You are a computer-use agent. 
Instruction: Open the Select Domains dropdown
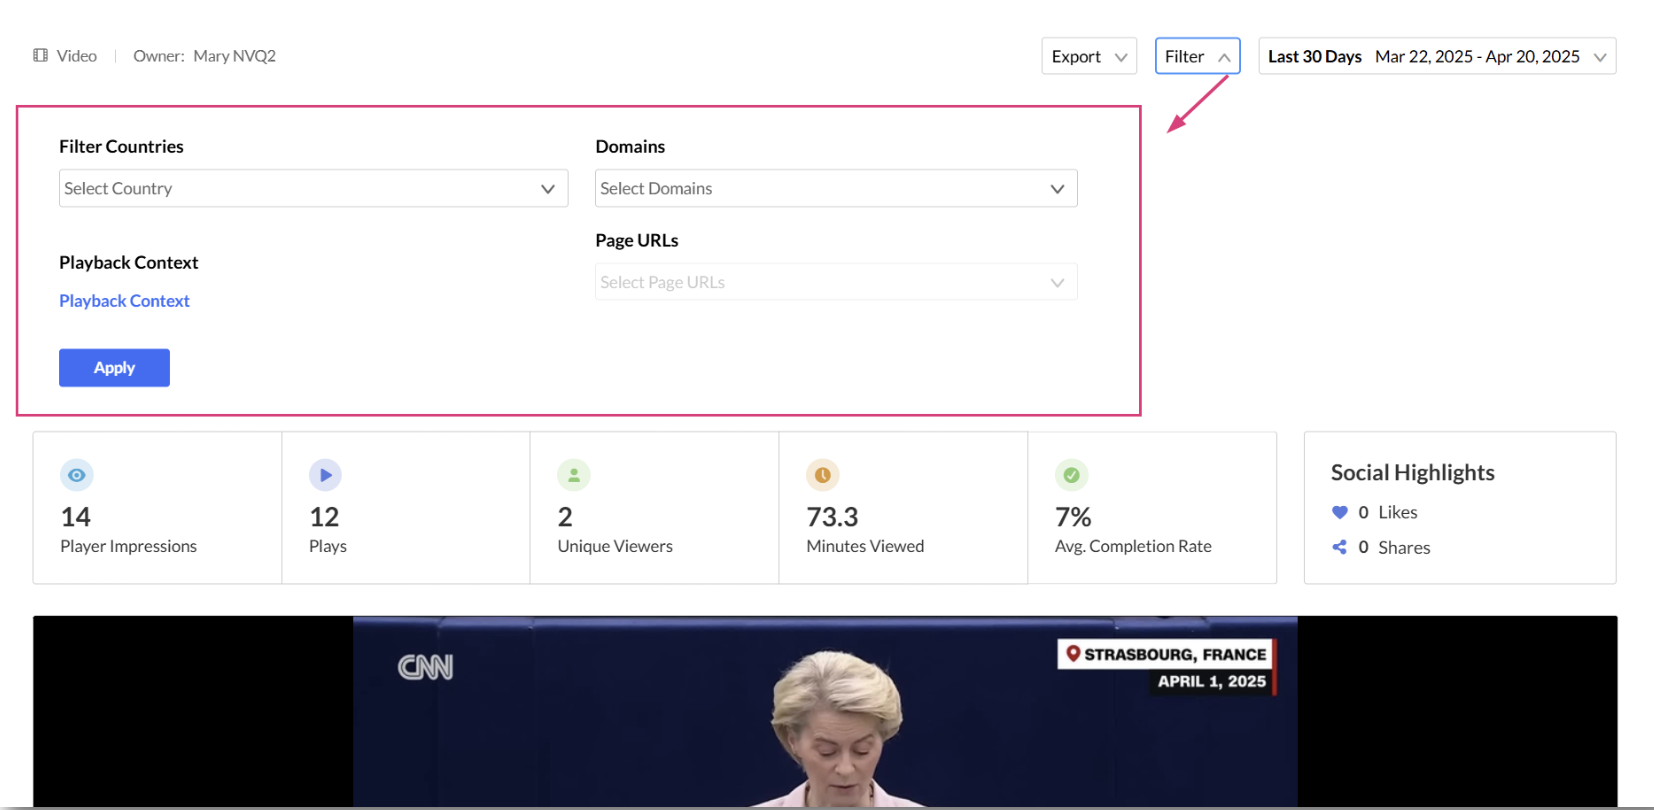836,188
